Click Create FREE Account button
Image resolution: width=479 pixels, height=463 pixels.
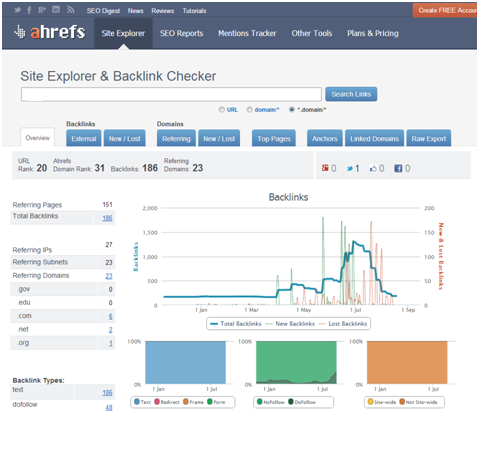(x=445, y=10)
